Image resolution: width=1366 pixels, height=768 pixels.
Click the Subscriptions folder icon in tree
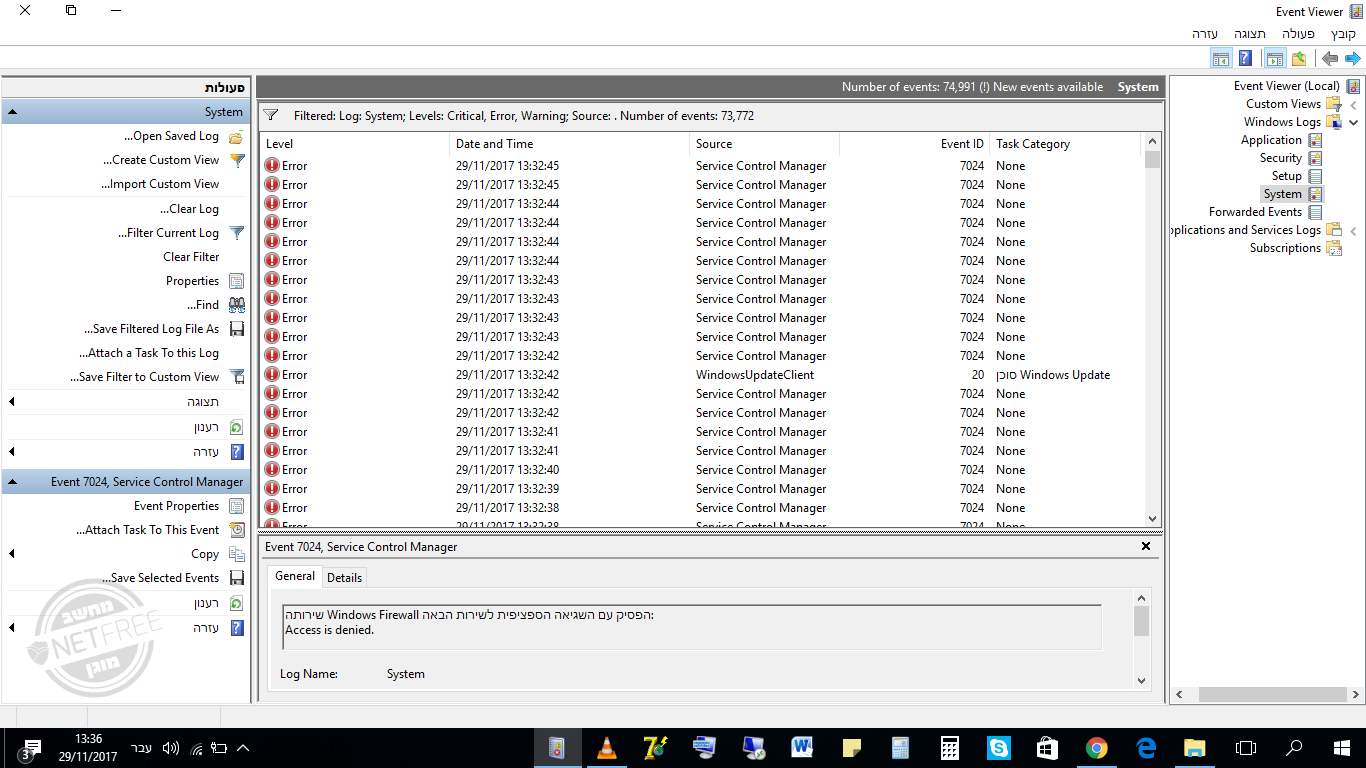1333,248
